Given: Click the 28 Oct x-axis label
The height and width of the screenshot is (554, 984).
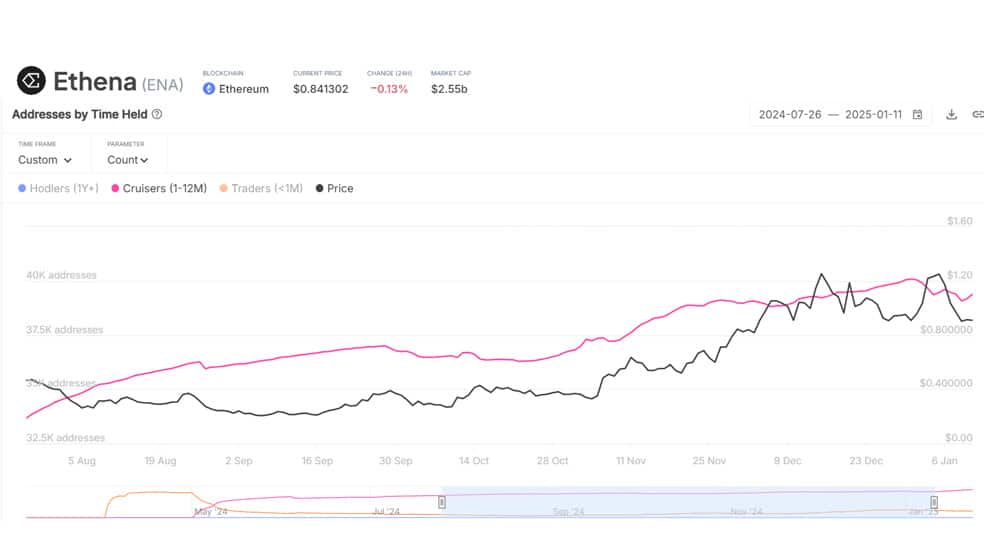Looking at the screenshot, I should point(552,461).
